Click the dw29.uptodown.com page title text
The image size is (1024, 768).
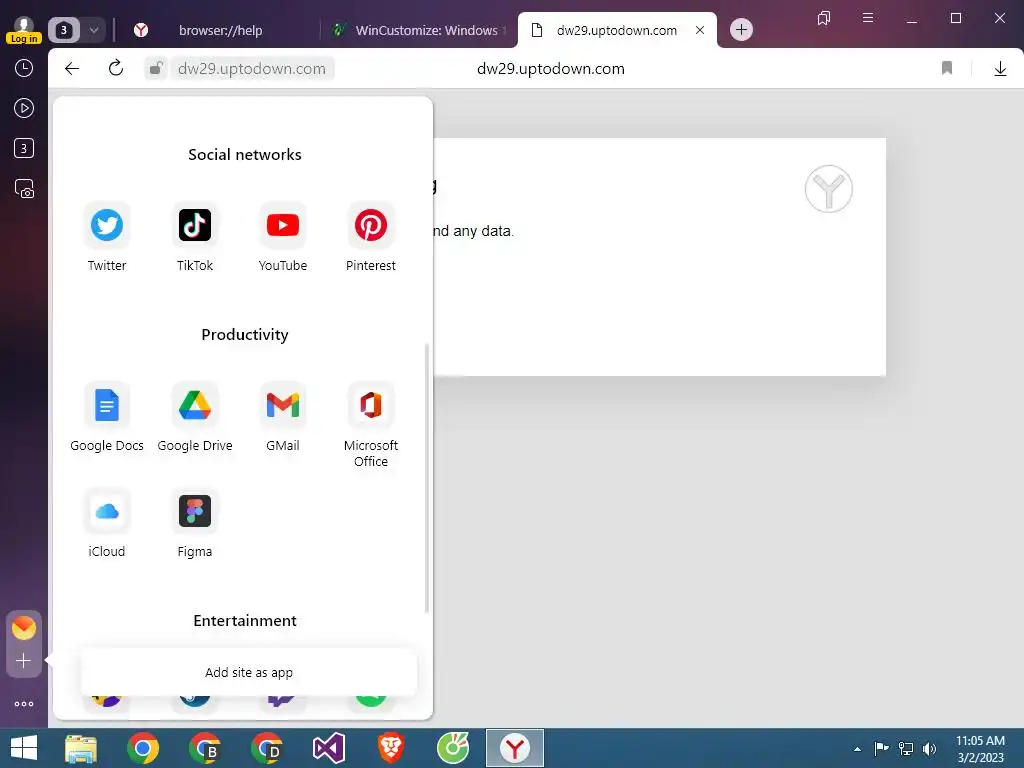pyautogui.click(x=551, y=69)
